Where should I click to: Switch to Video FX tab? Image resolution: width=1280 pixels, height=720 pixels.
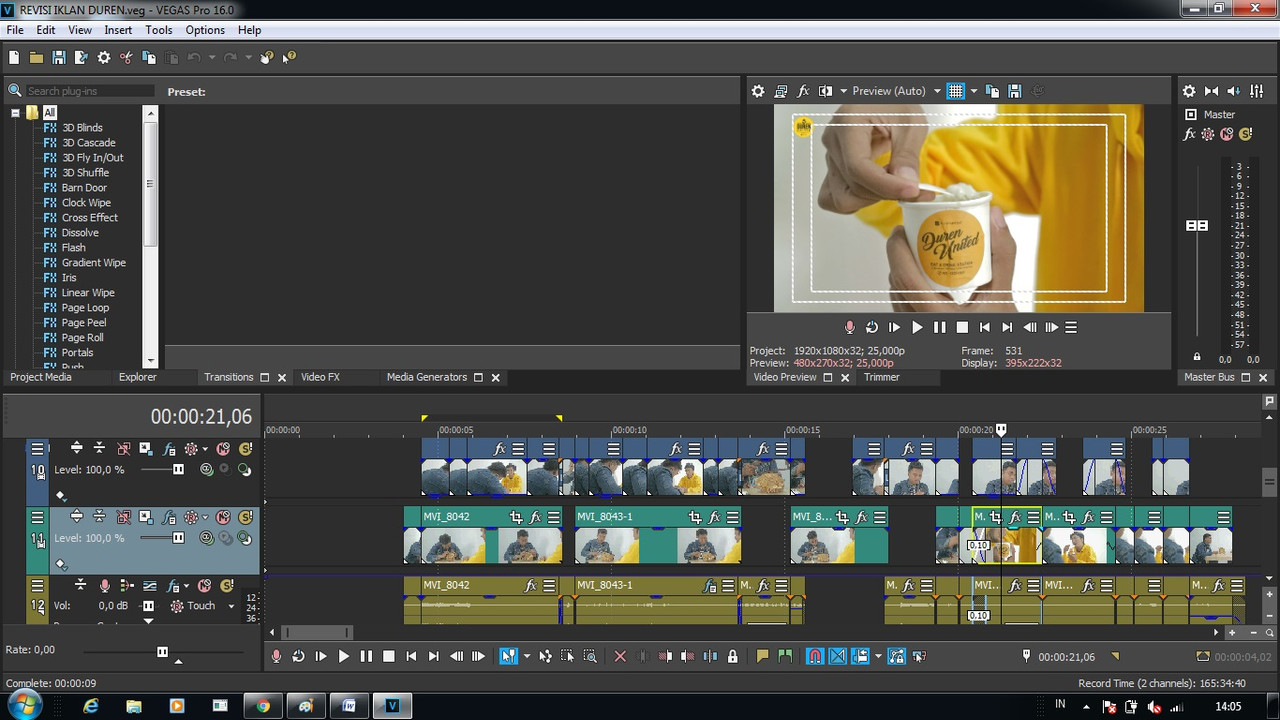click(320, 377)
